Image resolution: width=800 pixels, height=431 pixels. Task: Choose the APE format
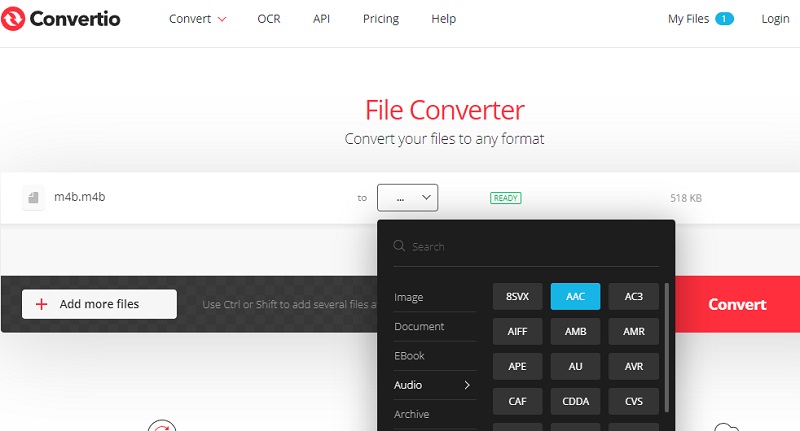(x=517, y=366)
